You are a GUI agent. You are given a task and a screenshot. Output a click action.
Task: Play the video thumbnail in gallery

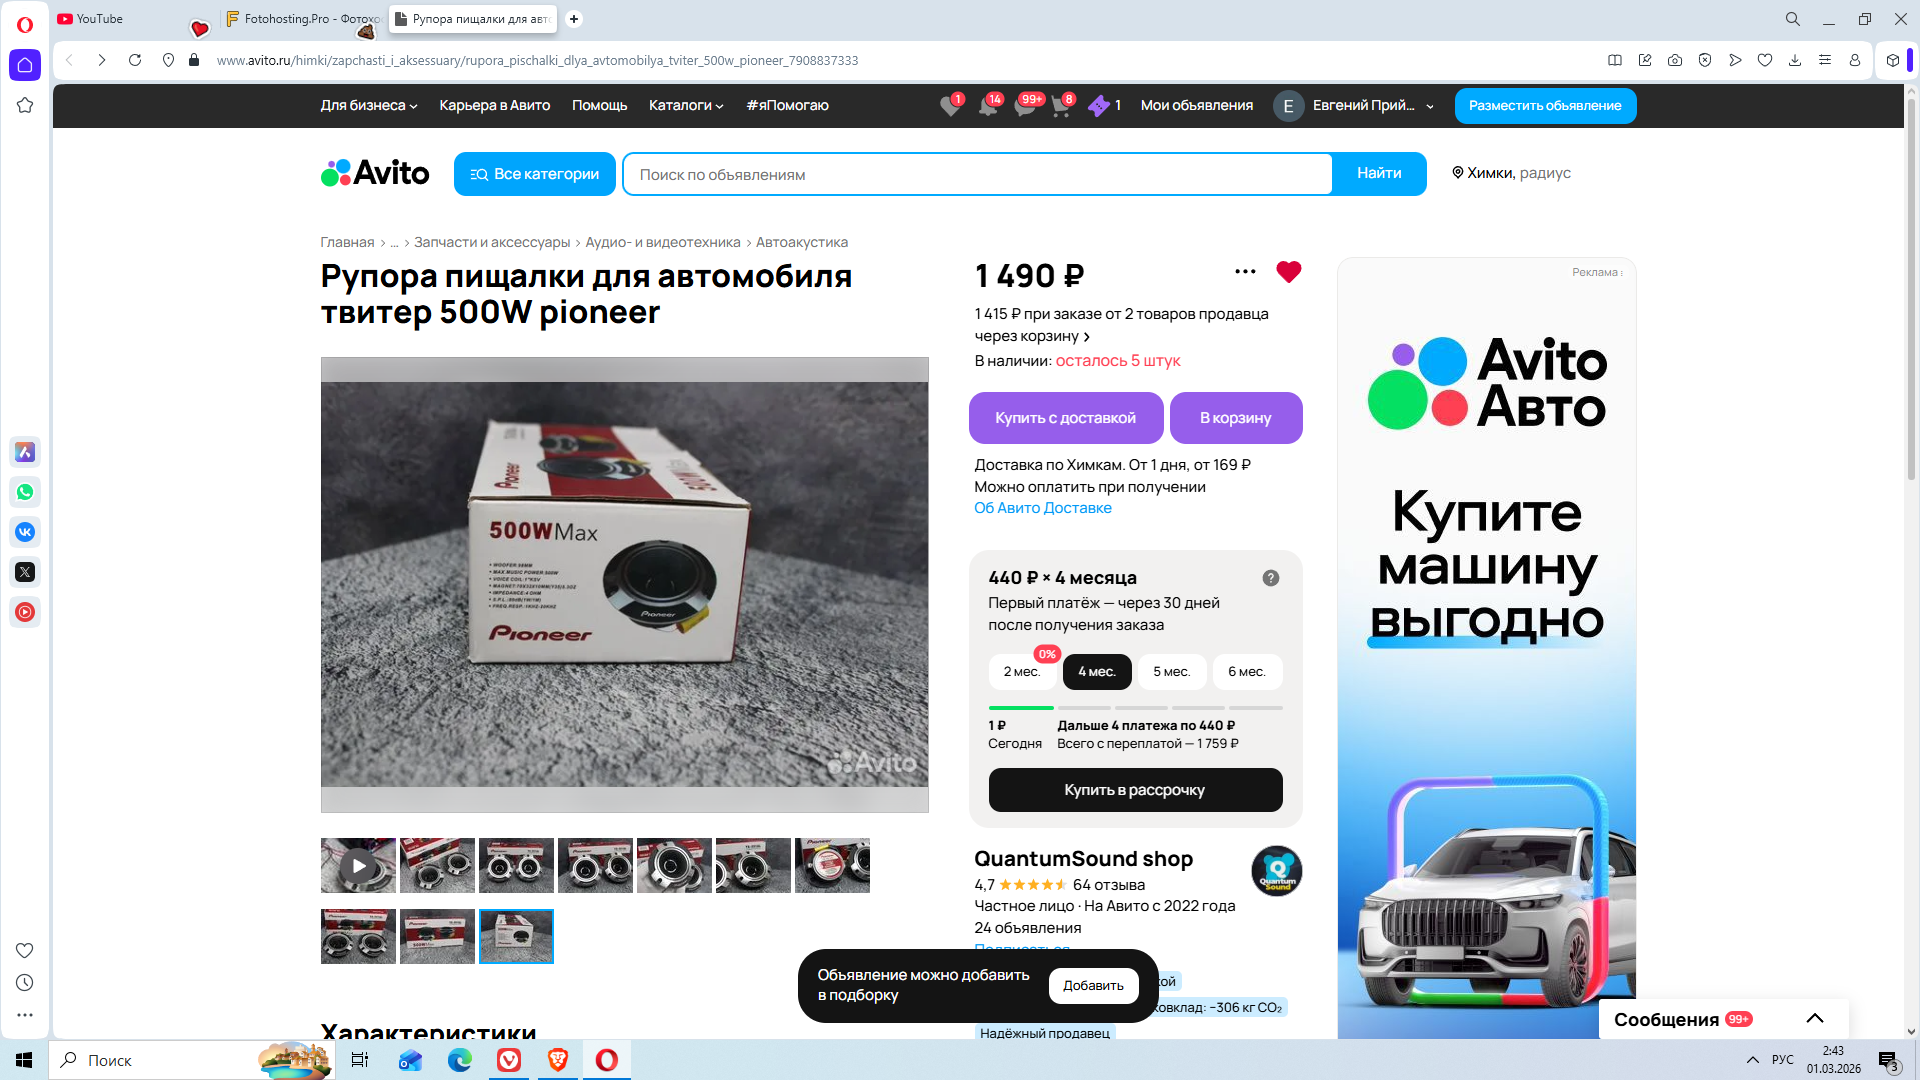click(x=358, y=865)
